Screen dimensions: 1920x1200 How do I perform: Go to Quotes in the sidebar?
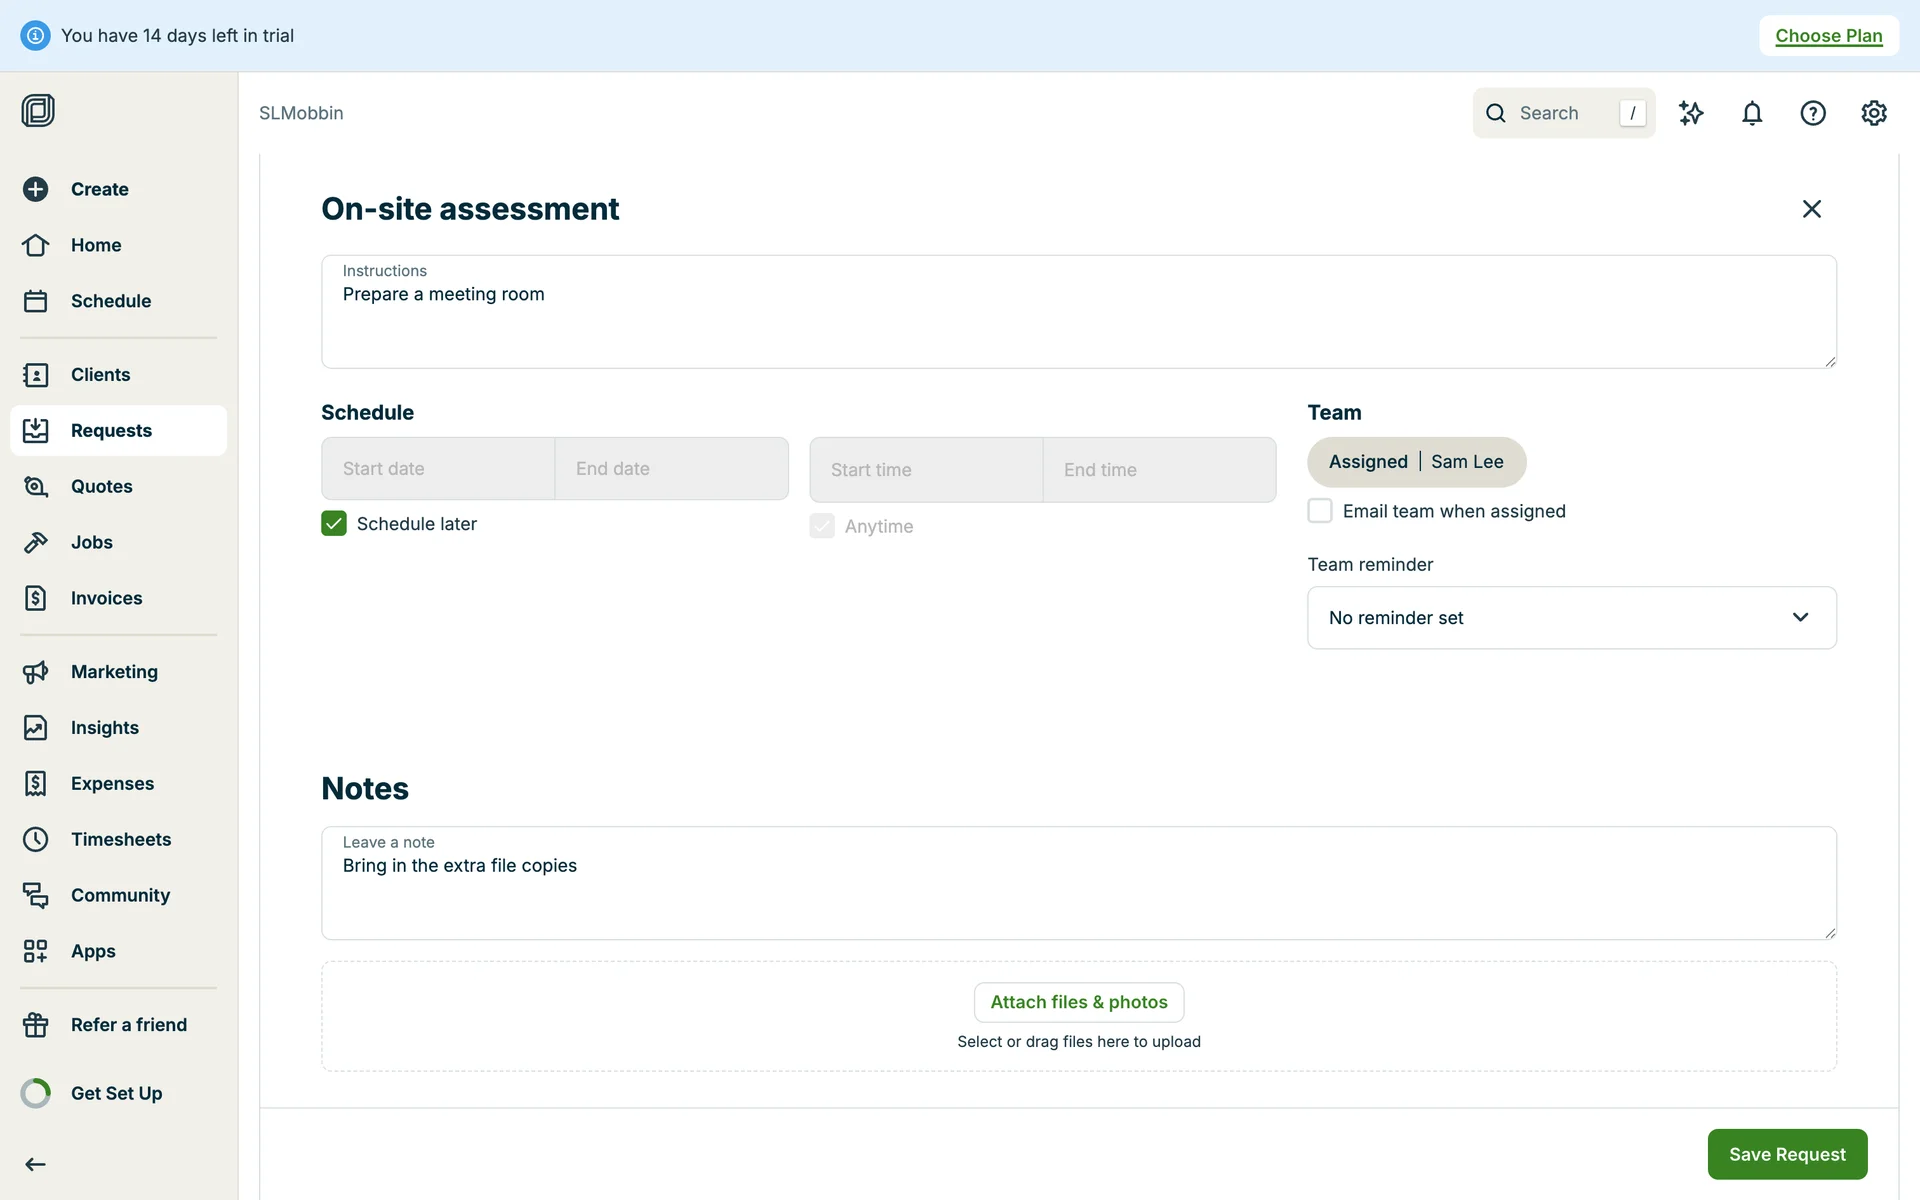101,486
